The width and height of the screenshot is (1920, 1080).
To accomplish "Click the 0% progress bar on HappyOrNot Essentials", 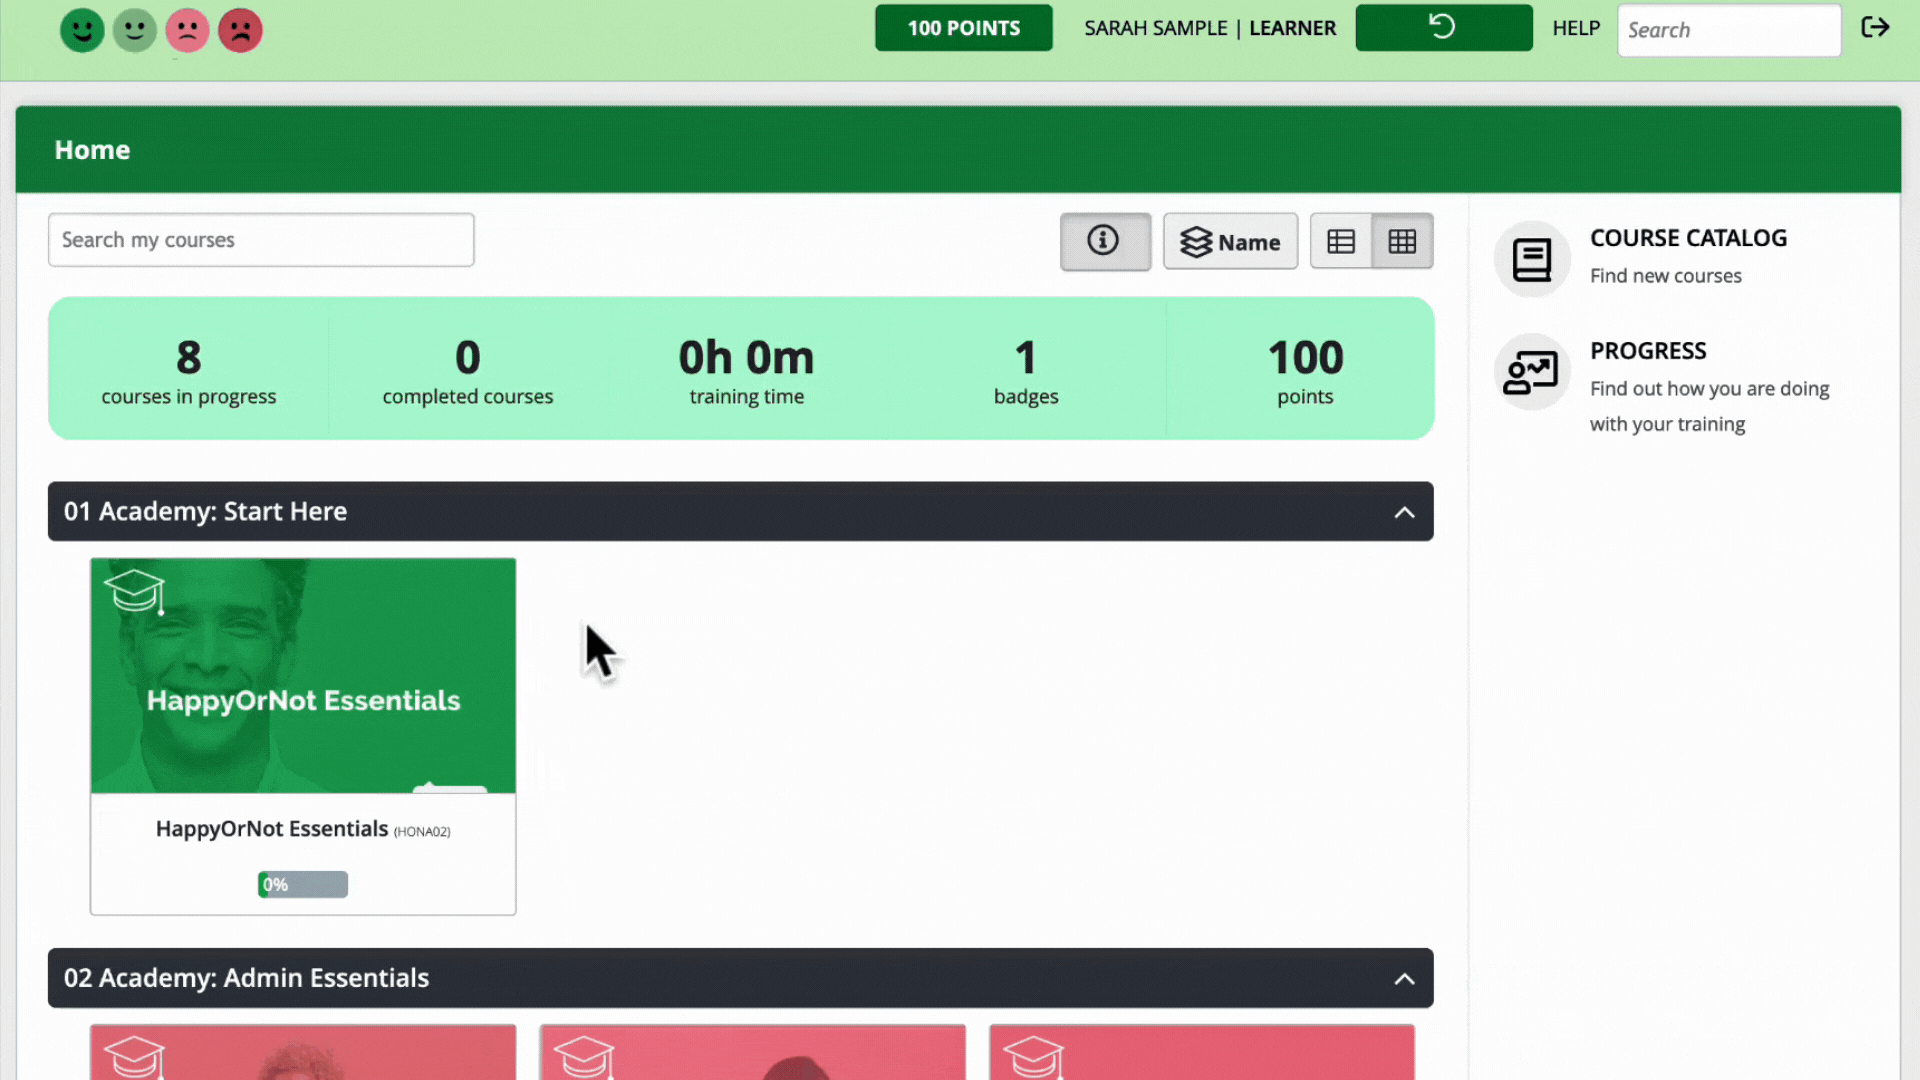I will (303, 884).
